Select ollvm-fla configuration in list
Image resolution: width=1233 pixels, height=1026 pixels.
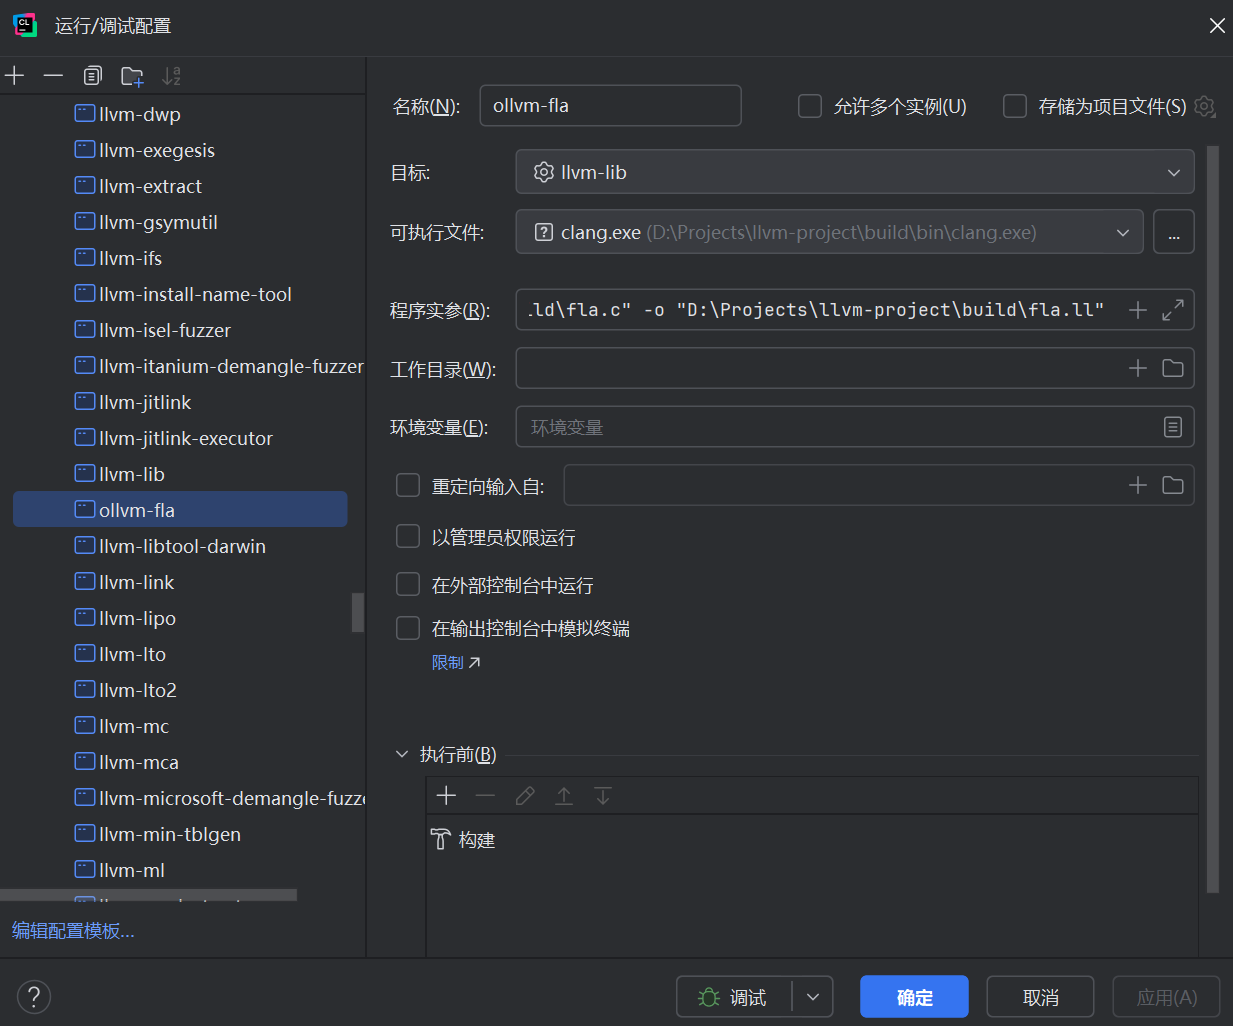tap(180, 509)
